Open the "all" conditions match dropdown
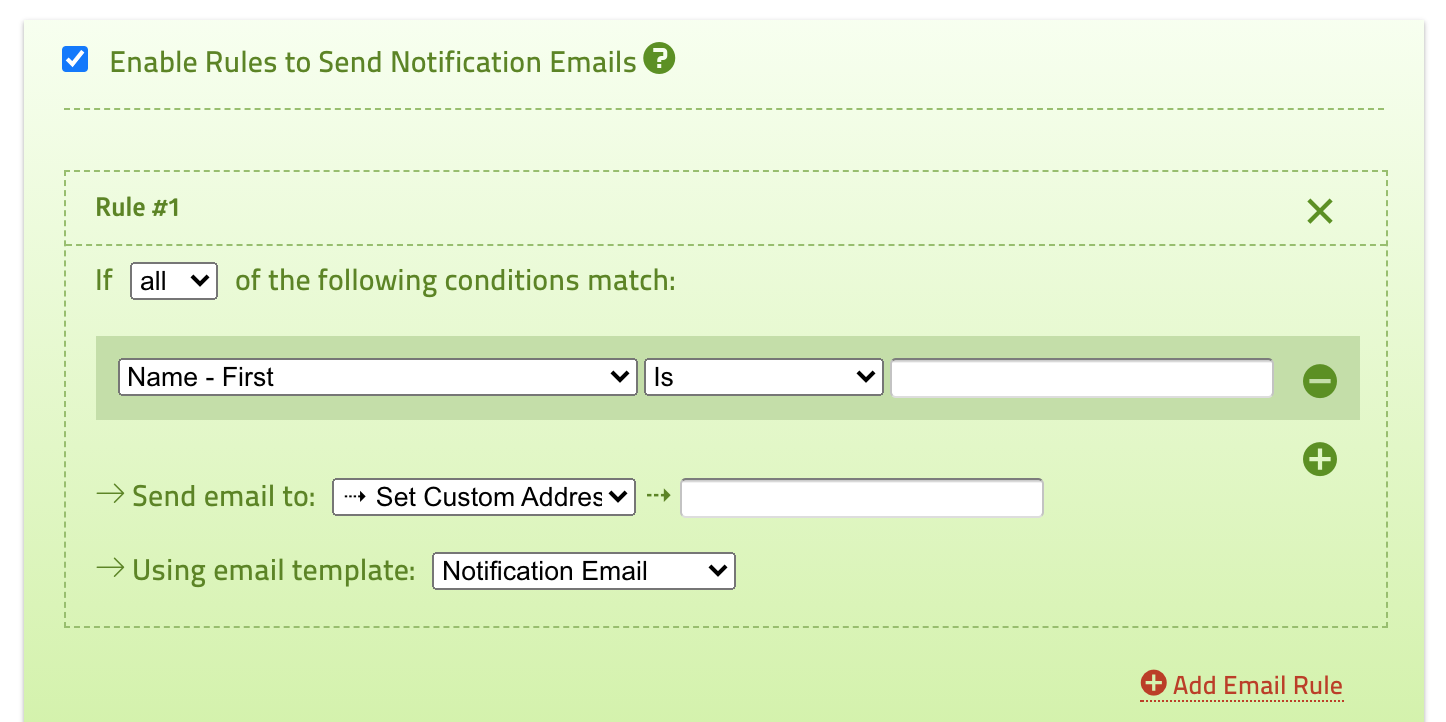The width and height of the screenshot is (1446, 722). coord(174,281)
